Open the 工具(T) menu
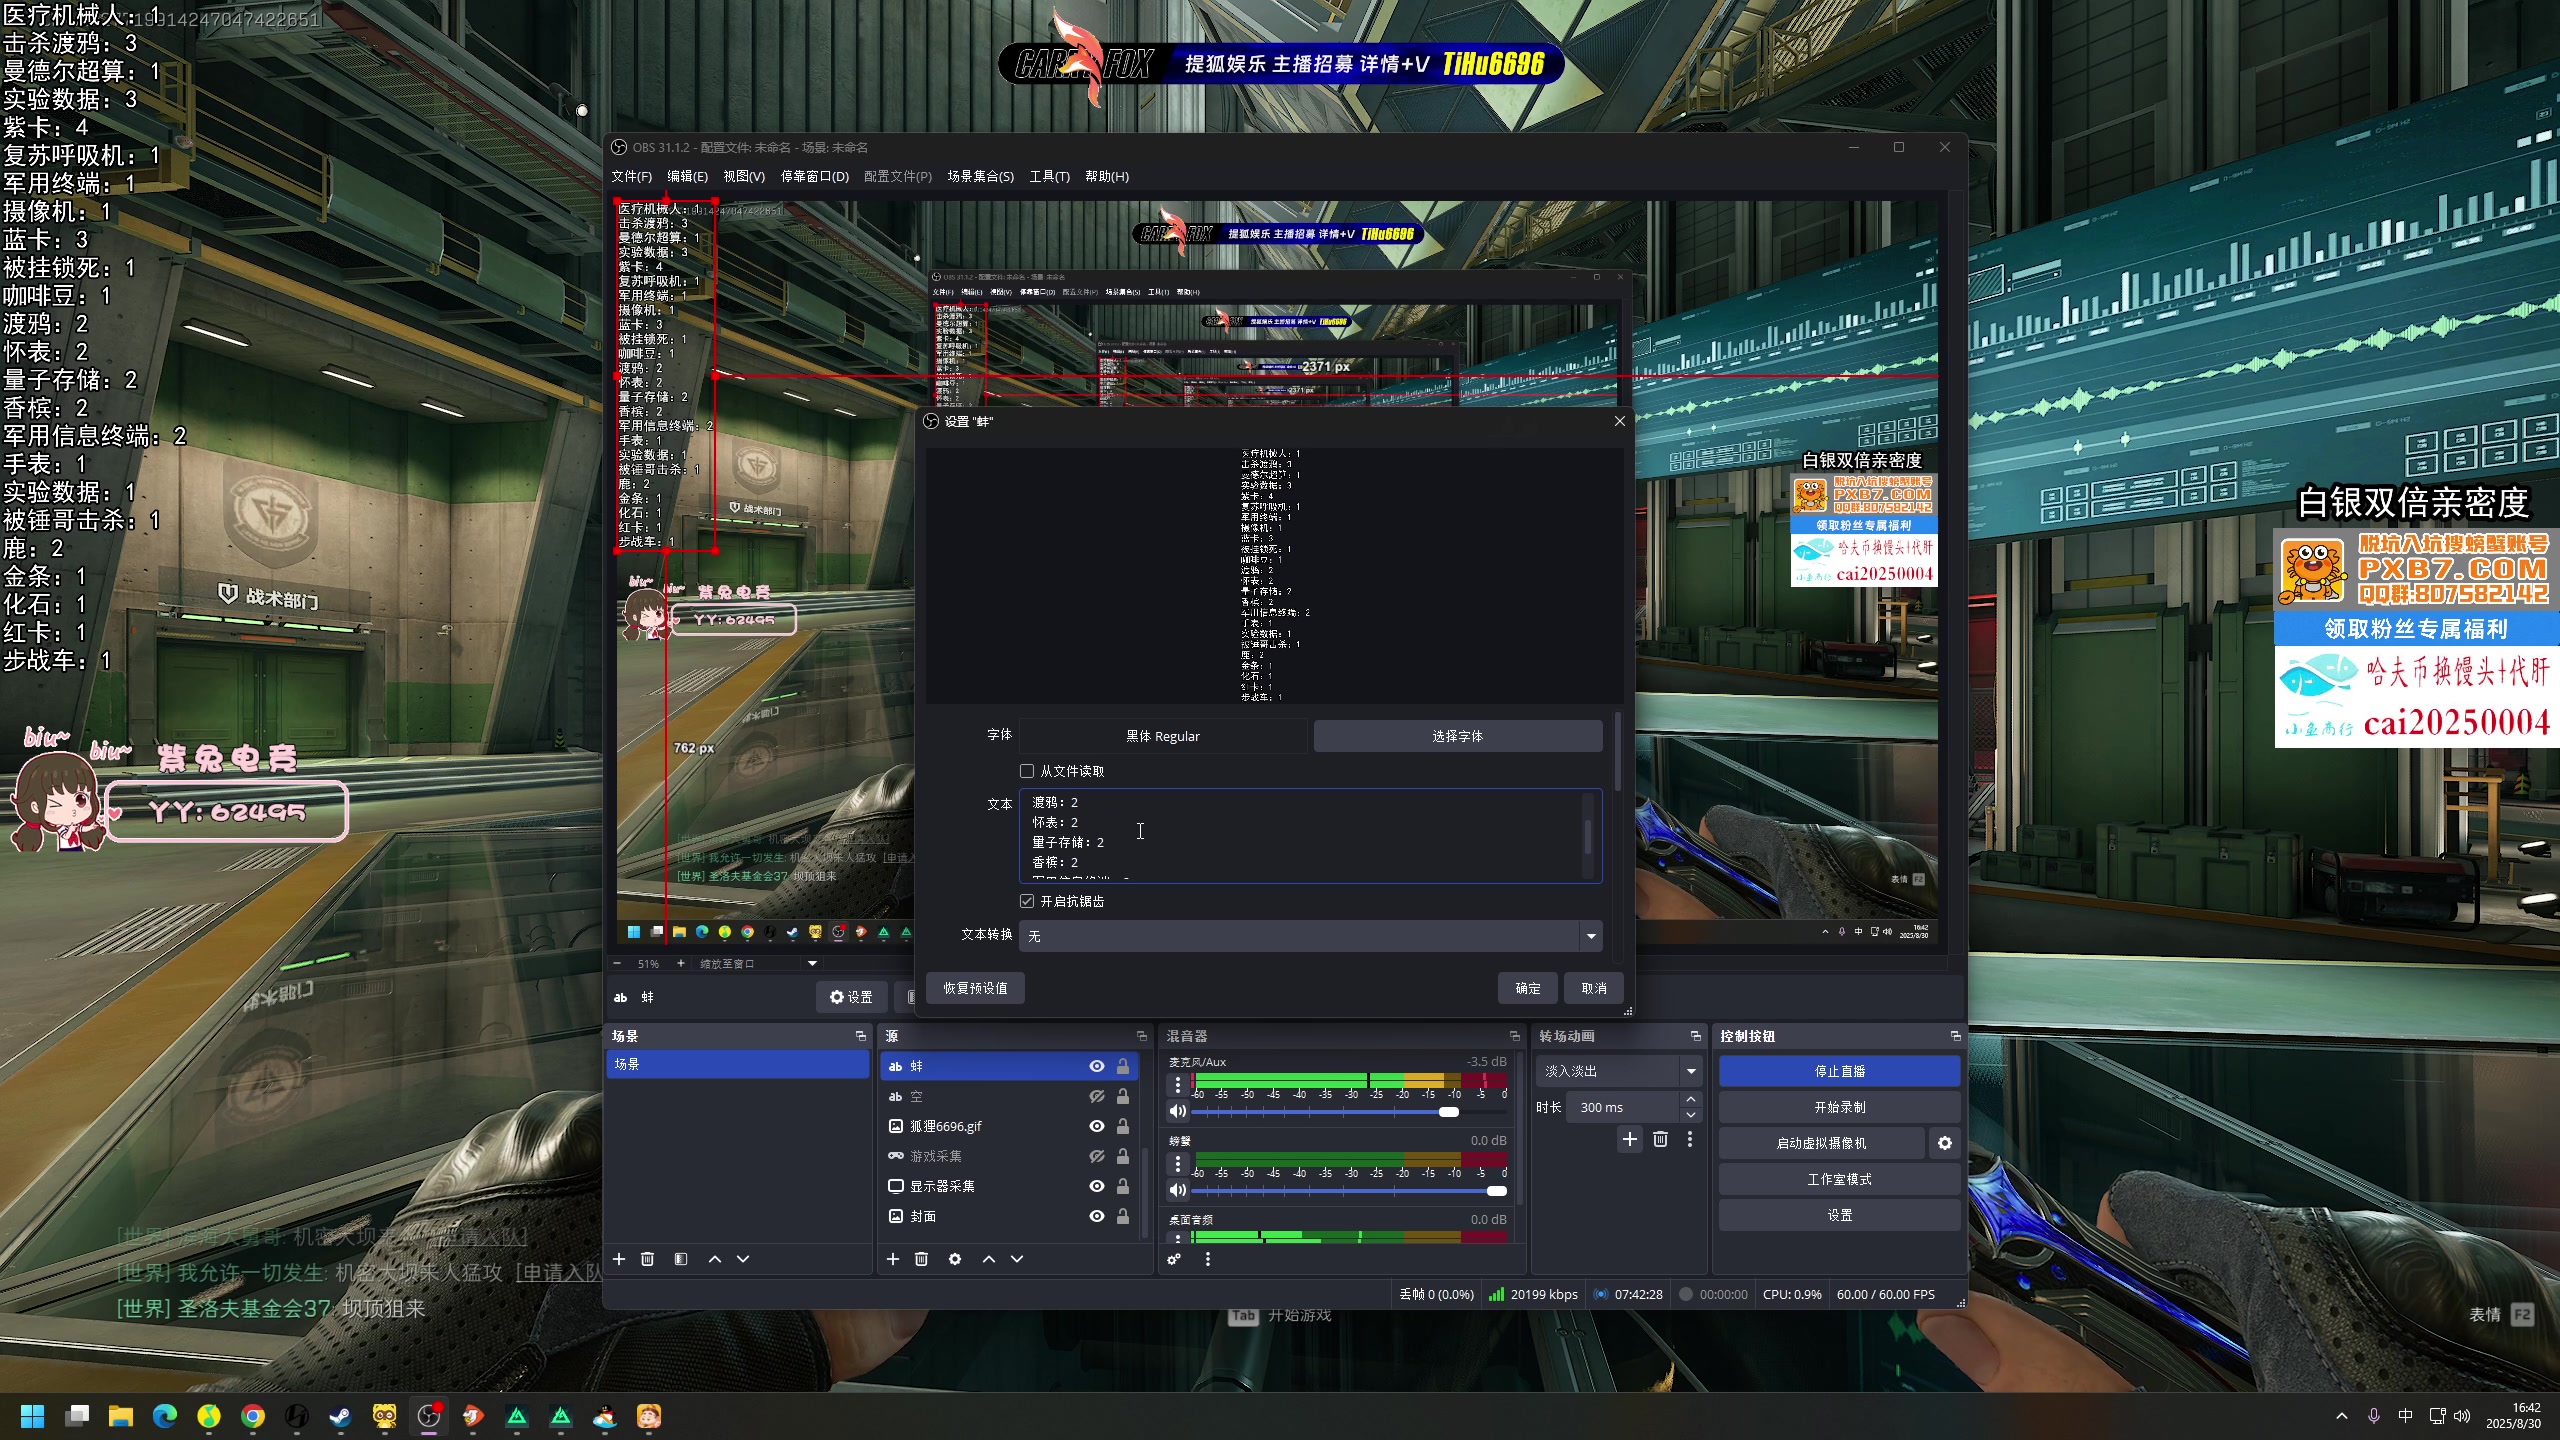The image size is (2560, 1440). 1049,176
